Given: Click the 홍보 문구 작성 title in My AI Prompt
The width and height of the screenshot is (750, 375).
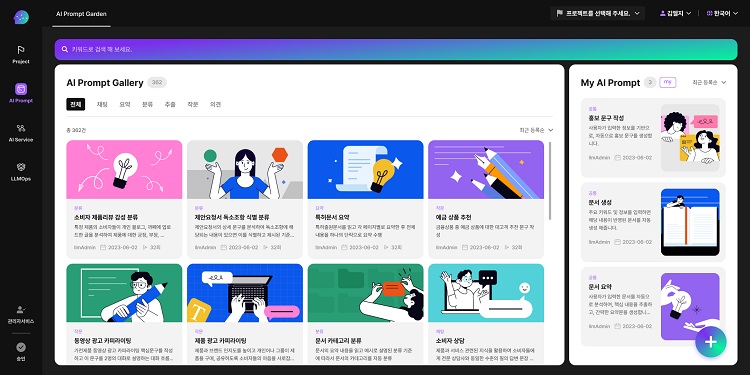Looking at the screenshot, I should point(606,118).
